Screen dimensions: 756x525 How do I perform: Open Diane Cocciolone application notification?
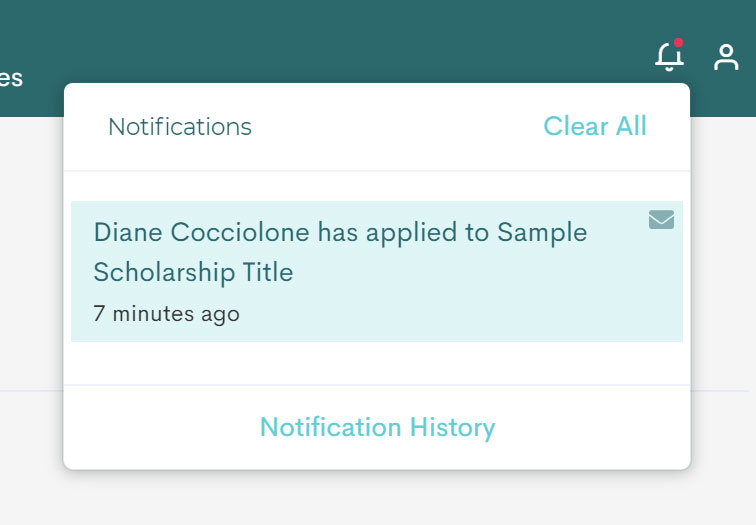377,271
